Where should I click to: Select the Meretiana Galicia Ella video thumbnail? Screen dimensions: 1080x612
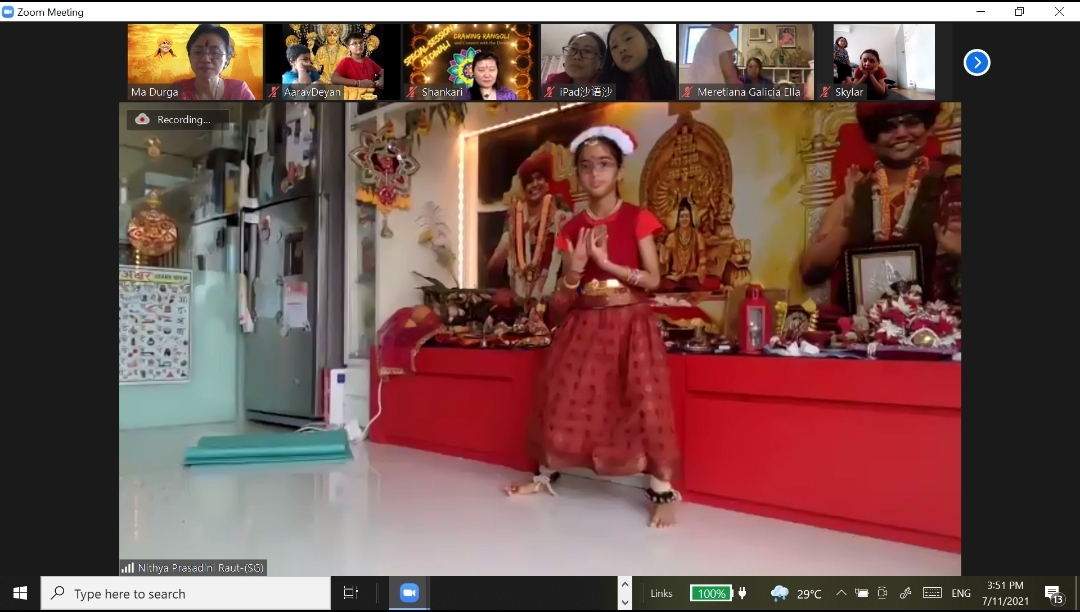click(x=745, y=62)
